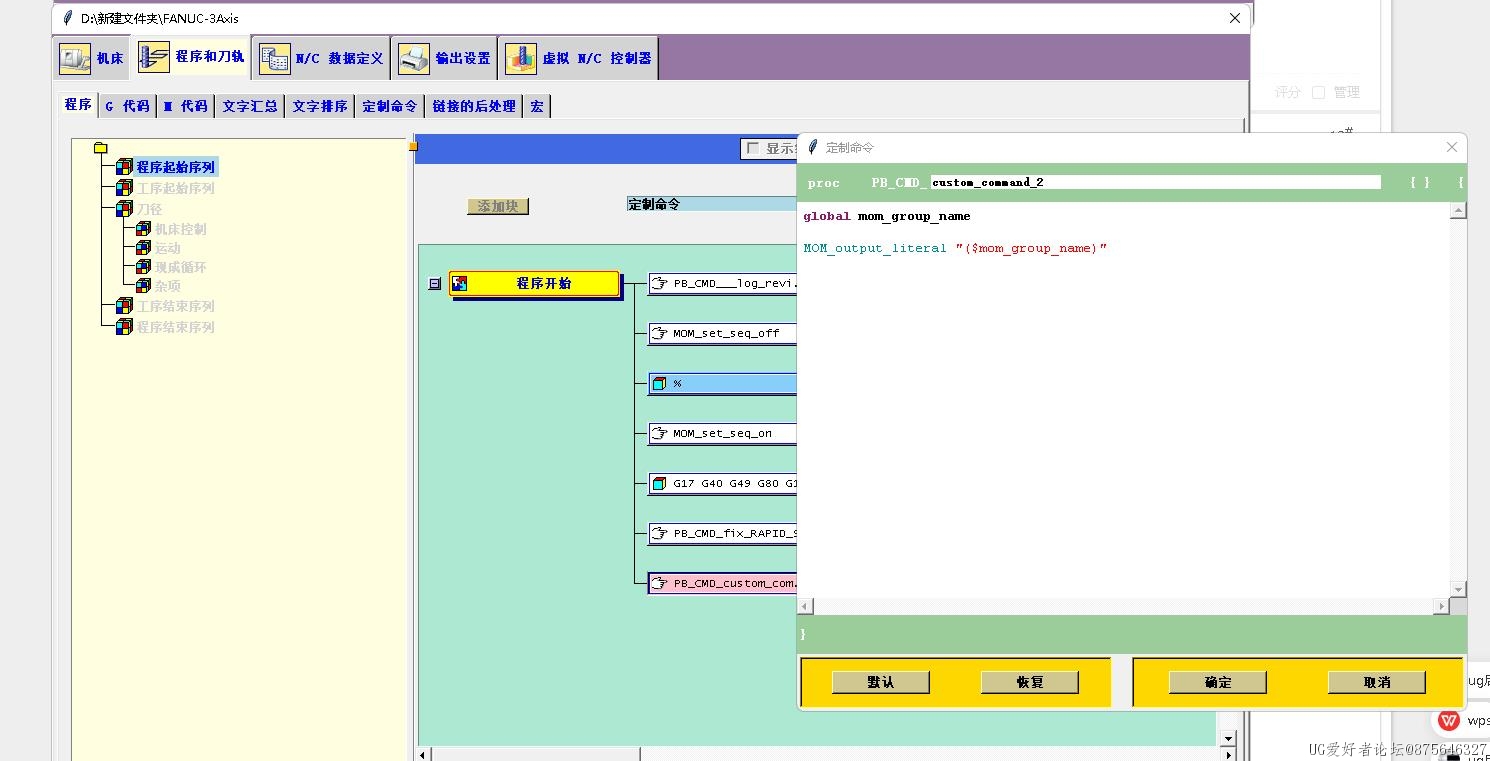
Task: Select the M 代码 sub-tab
Action: point(186,106)
